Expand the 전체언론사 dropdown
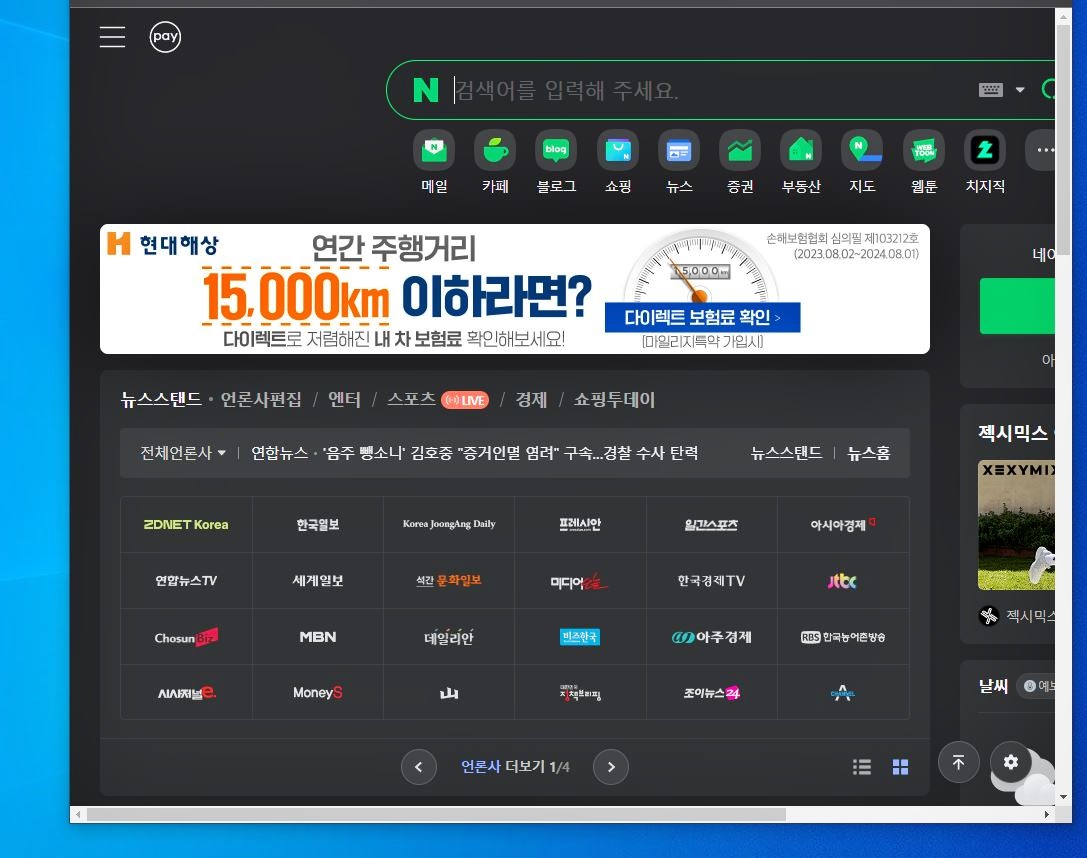Viewport: 1087px width, 858px height. pyautogui.click(x=183, y=453)
